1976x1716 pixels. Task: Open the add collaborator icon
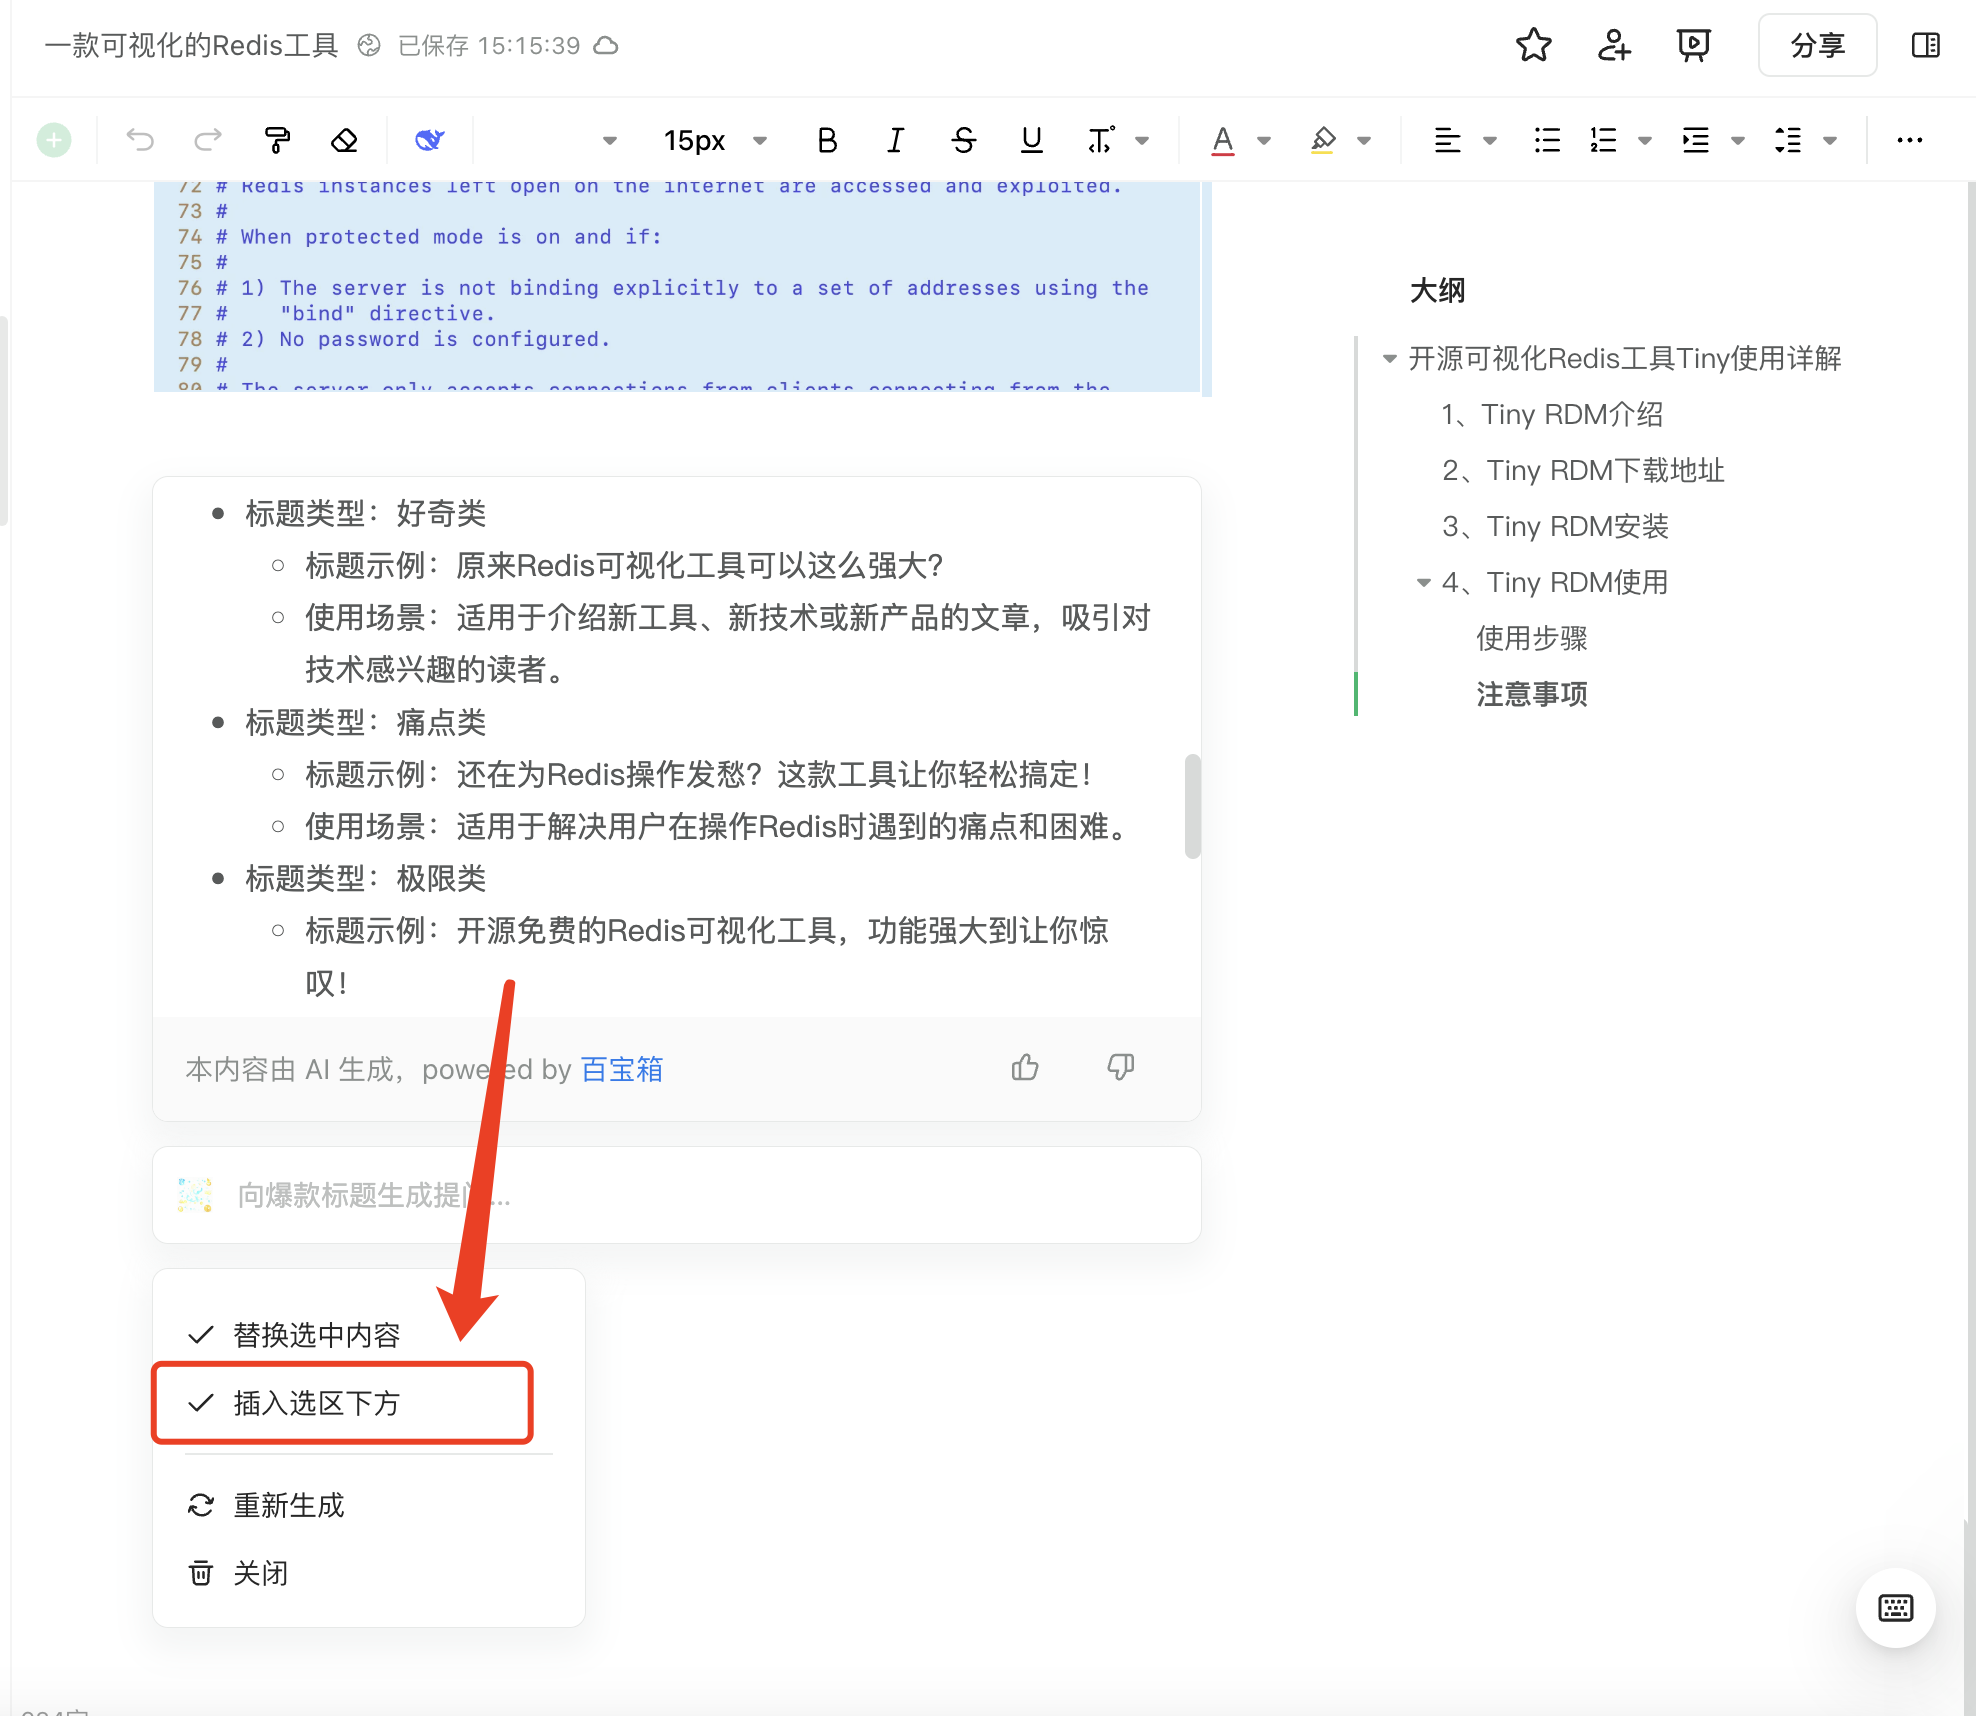tap(1613, 46)
